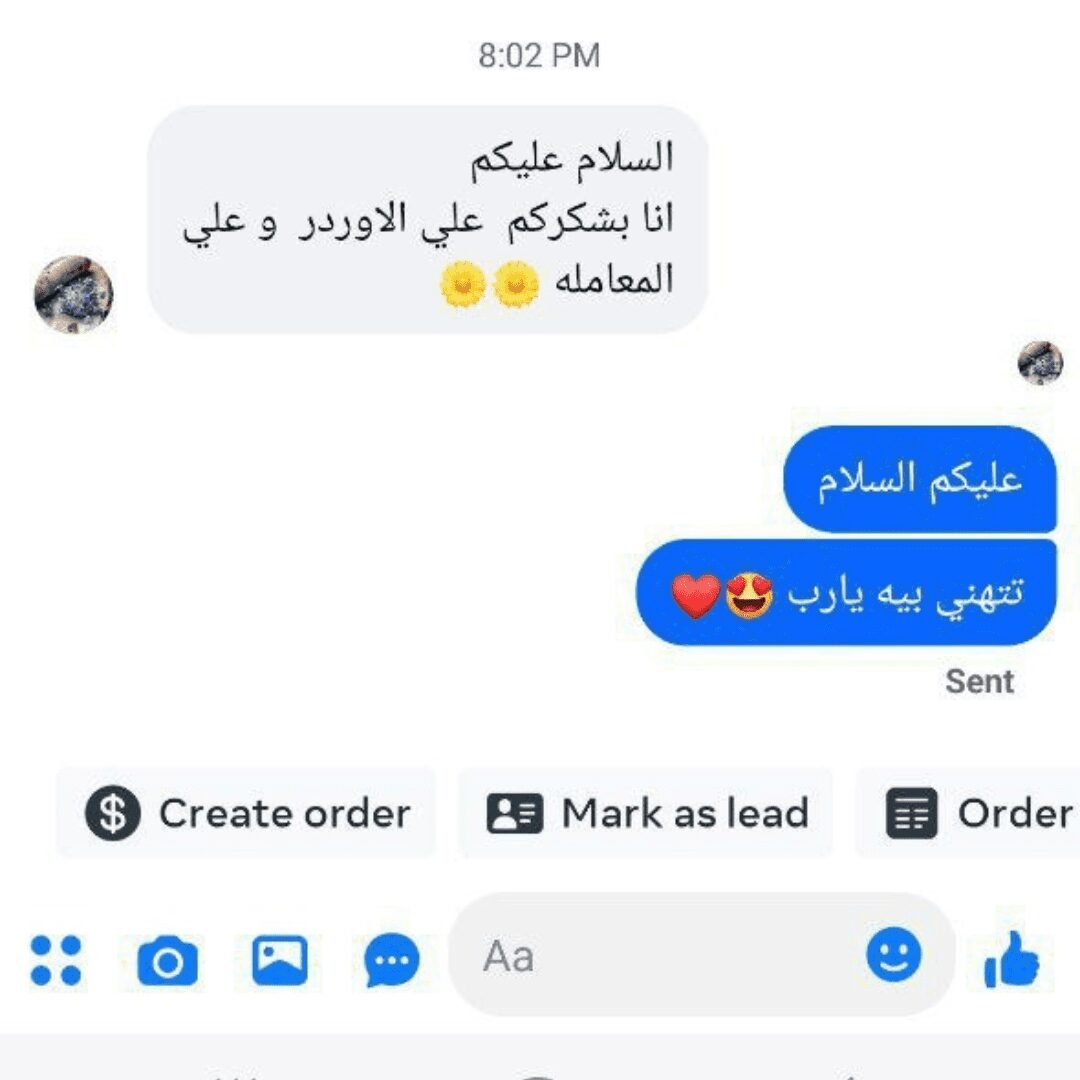Open the four-dot more apps menu
Viewport: 1080px width, 1080px height.
click(56, 959)
